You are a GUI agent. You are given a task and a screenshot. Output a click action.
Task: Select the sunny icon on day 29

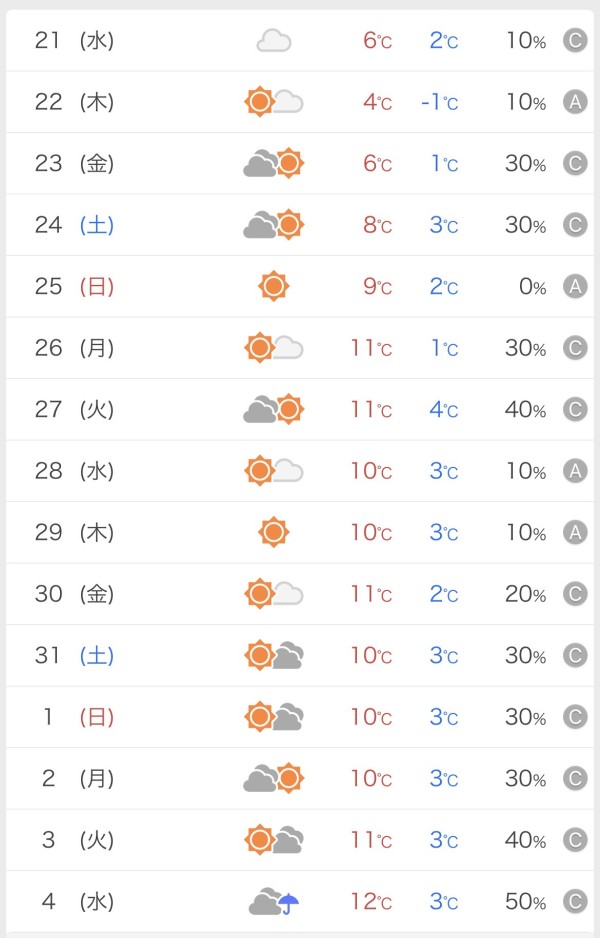click(x=273, y=532)
